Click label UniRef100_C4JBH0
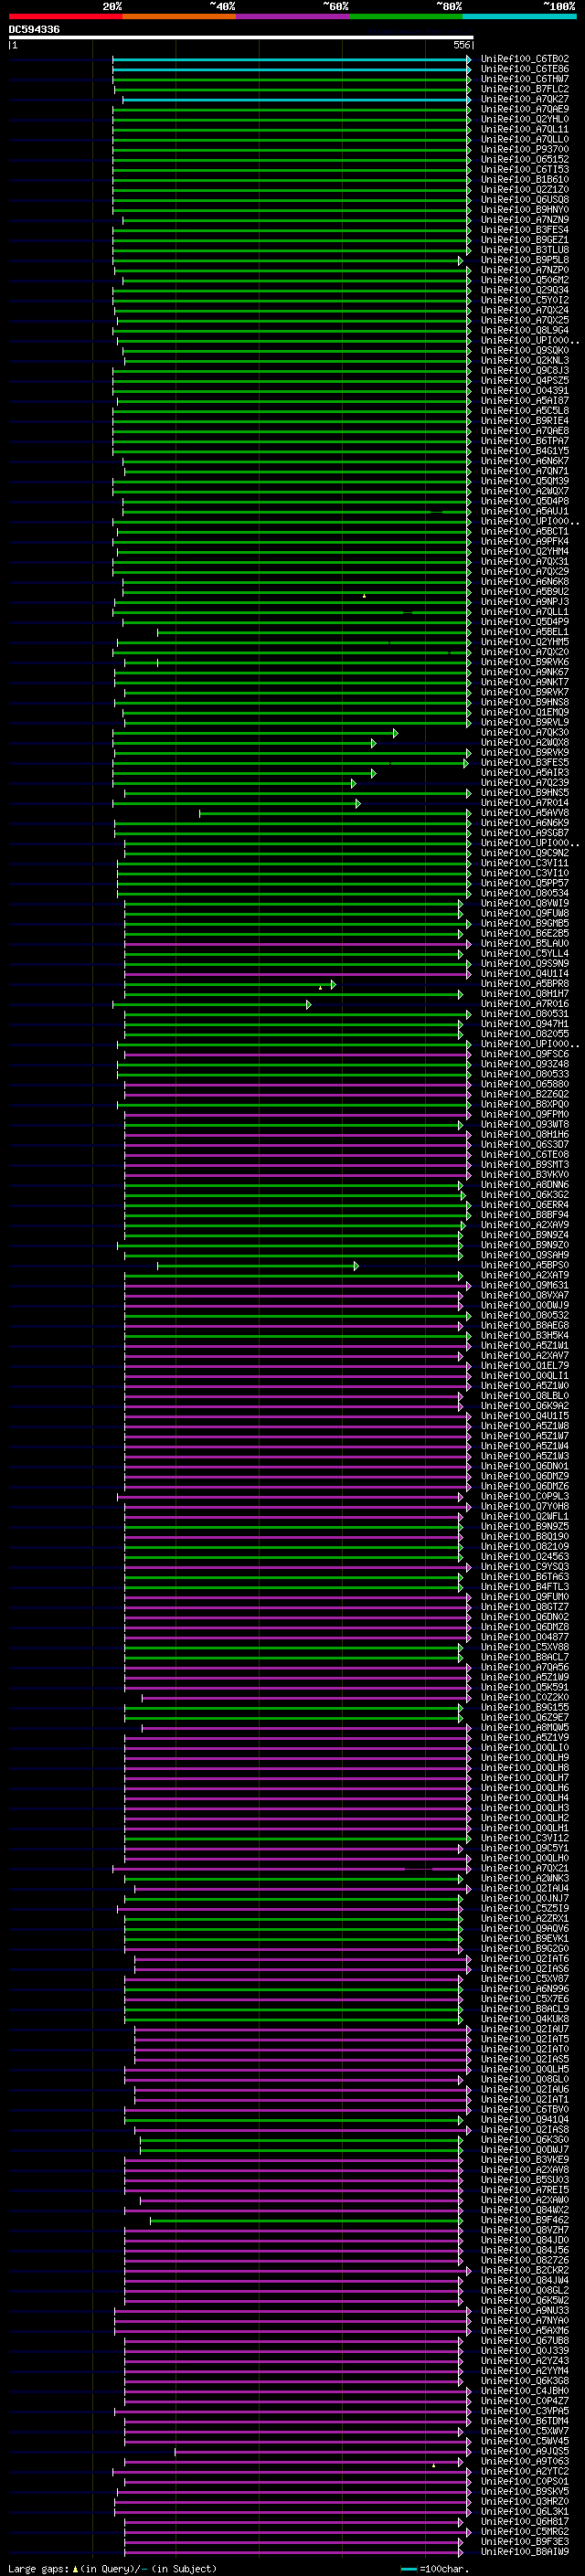585x2576 pixels. tap(525, 2391)
